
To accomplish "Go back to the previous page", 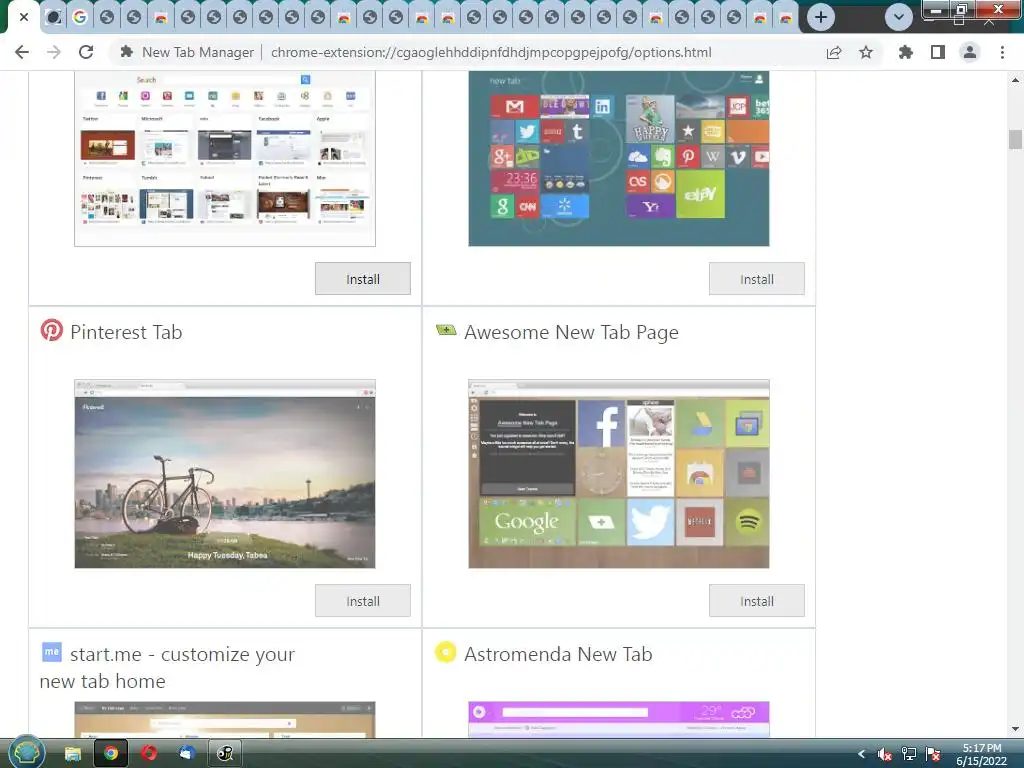I will pos(22,52).
